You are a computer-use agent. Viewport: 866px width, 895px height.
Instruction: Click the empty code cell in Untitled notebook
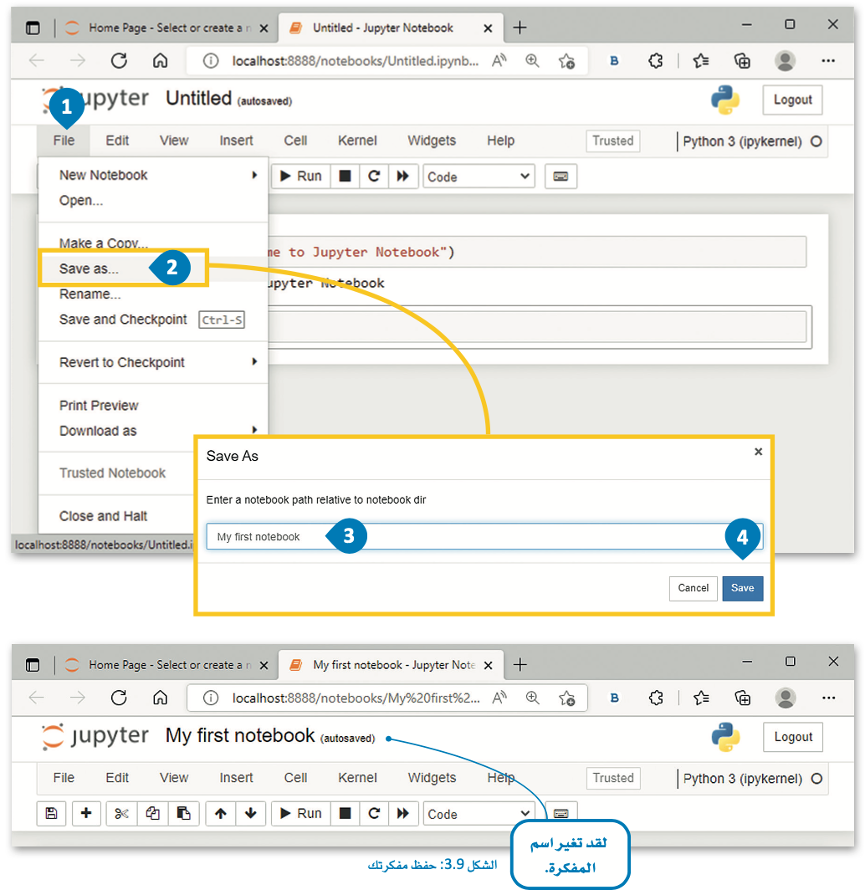539,326
